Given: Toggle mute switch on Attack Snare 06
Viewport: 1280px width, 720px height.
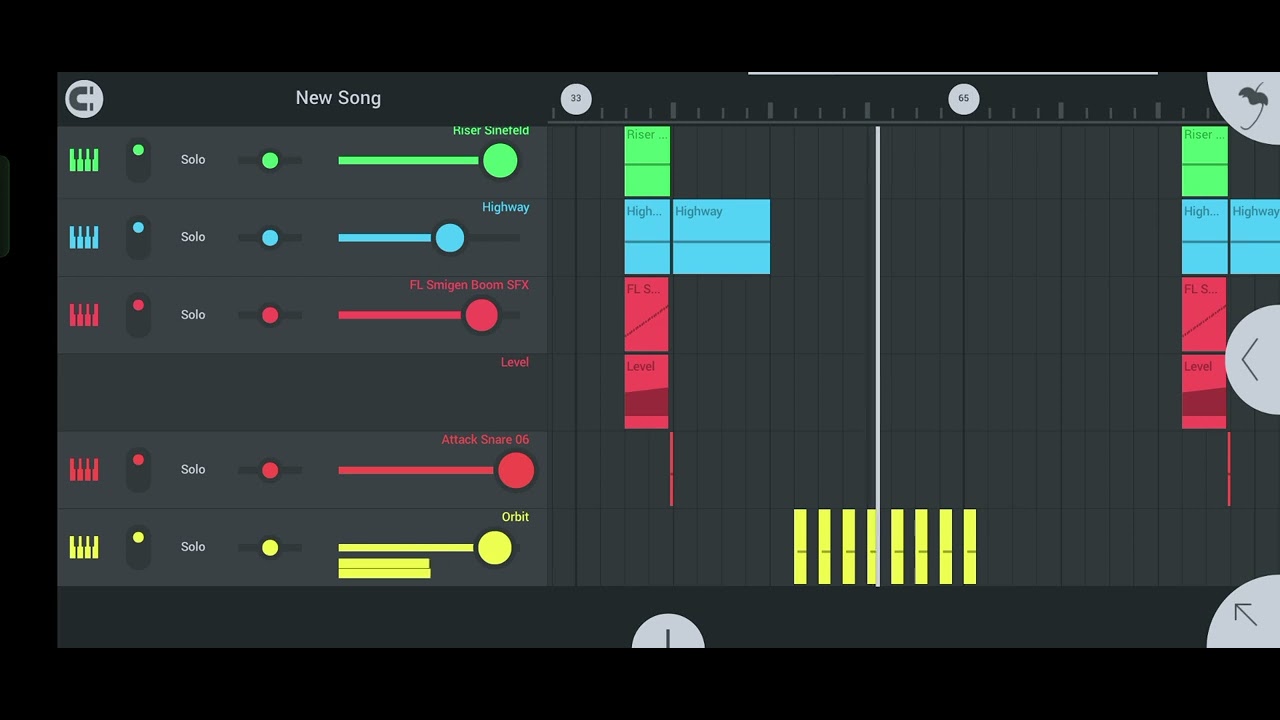Looking at the screenshot, I should tap(138, 470).
